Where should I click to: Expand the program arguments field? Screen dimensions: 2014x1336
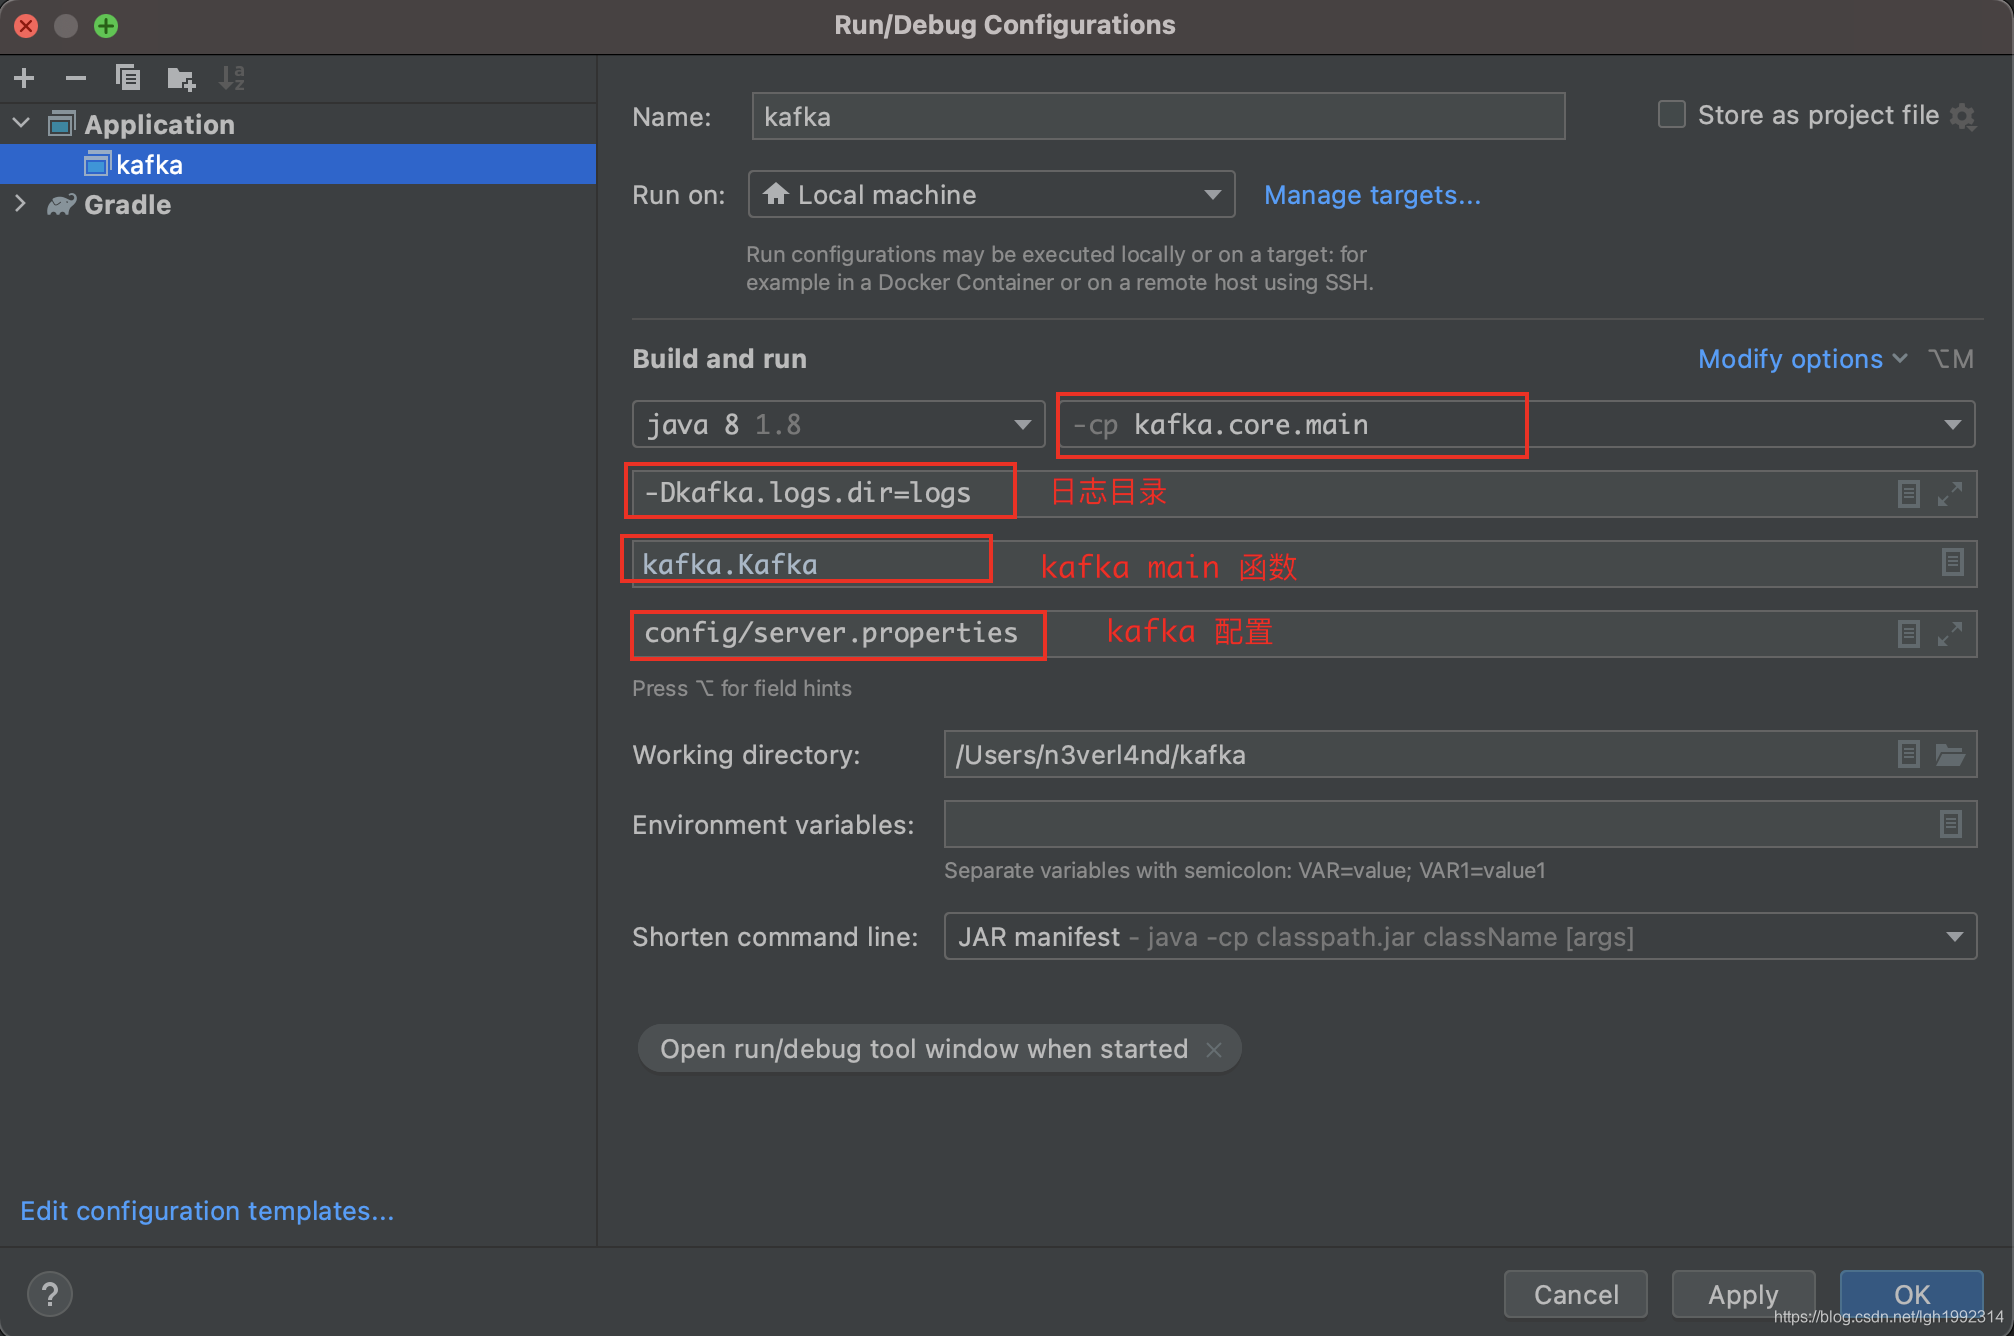tap(1950, 634)
